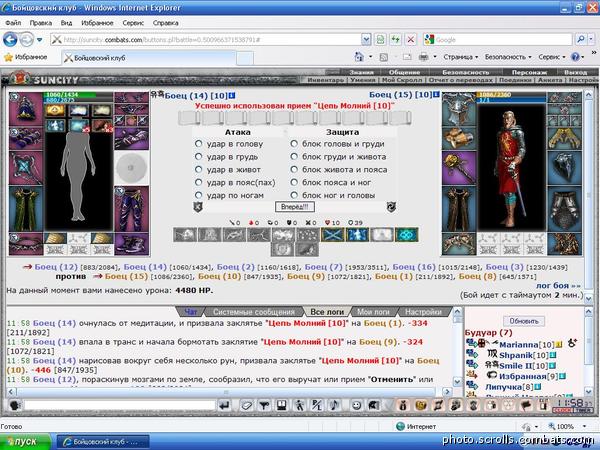Switch to Системные сообщения tab
This screenshot has height=450, width=600.
pyautogui.click(x=254, y=312)
